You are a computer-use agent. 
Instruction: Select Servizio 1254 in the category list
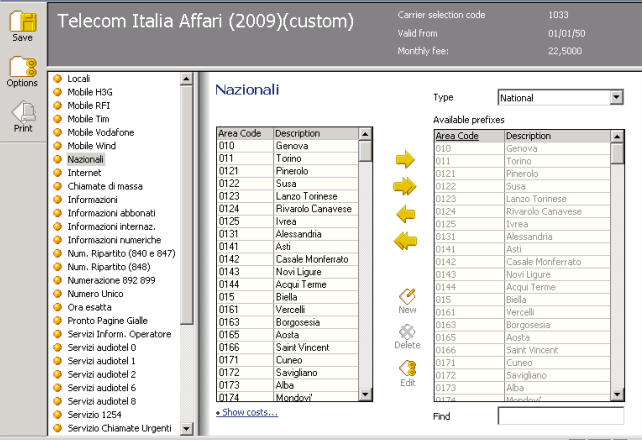[x=97, y=414]
